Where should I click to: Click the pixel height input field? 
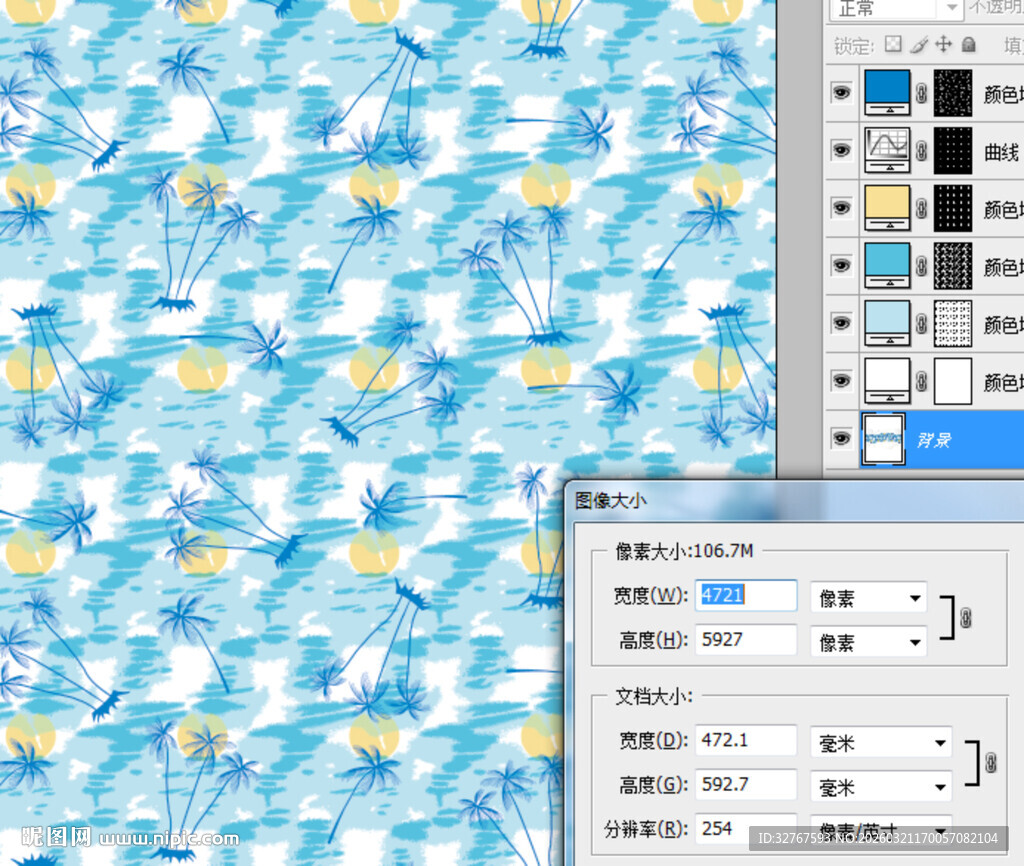(x=745, y=639)
